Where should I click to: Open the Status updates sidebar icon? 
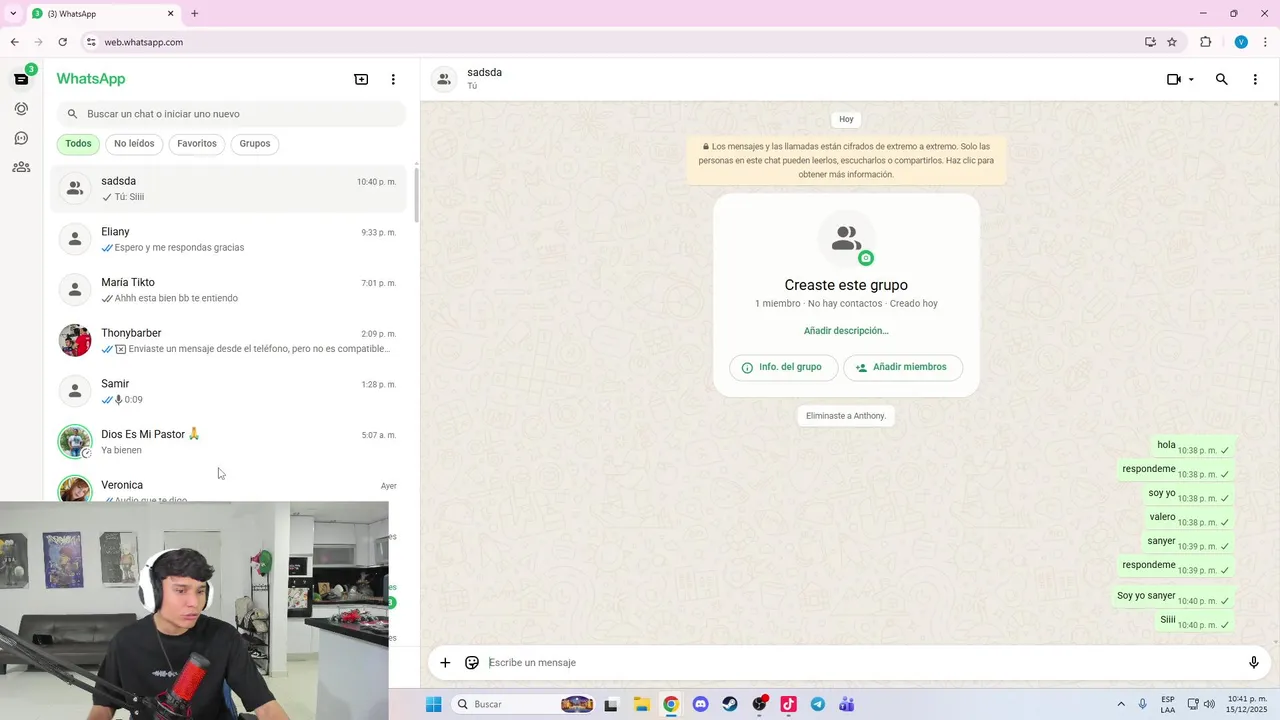[x=21, y=108]
